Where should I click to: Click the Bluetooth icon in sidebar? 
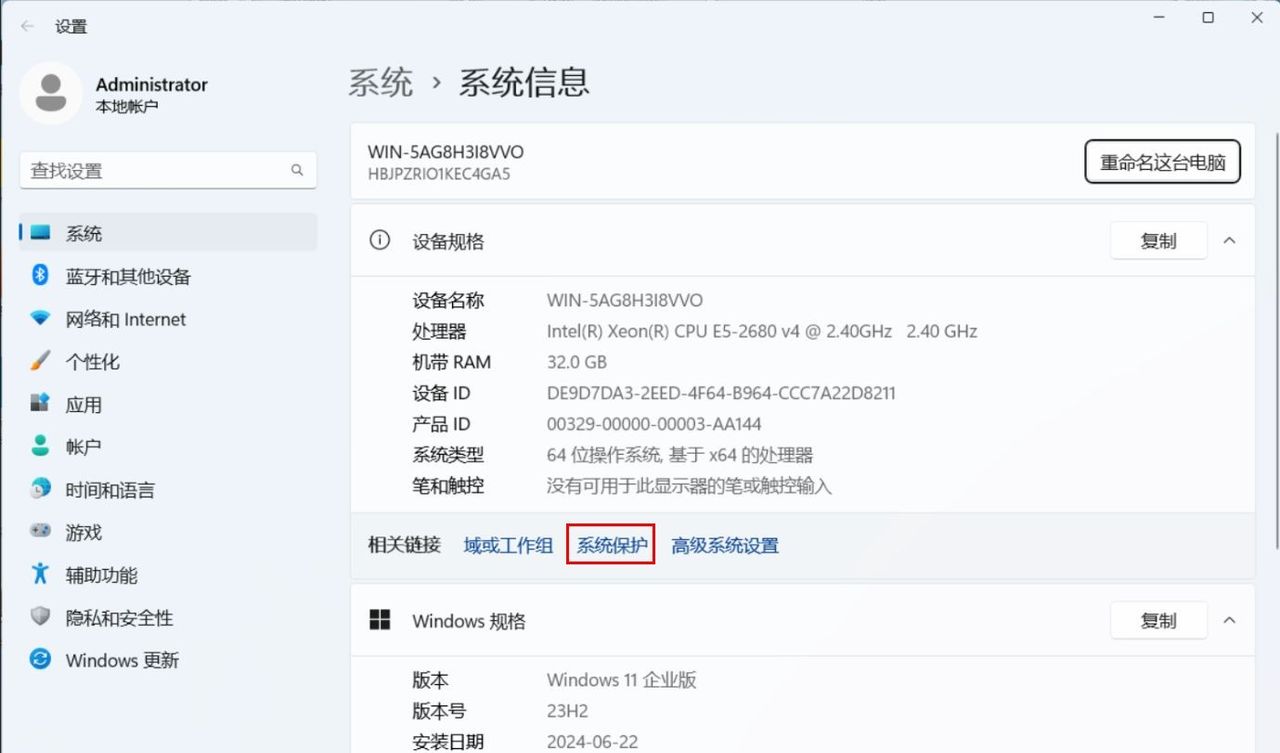point(40,276)
